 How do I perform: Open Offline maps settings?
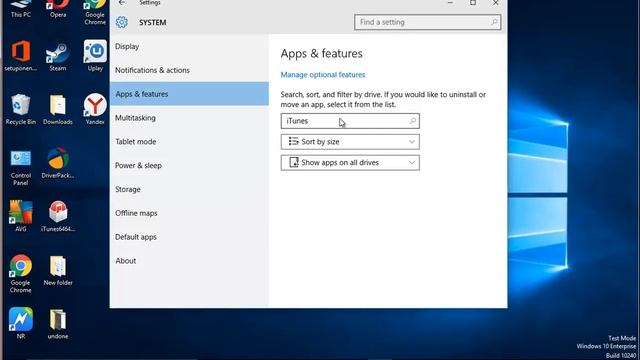point(189,213)
